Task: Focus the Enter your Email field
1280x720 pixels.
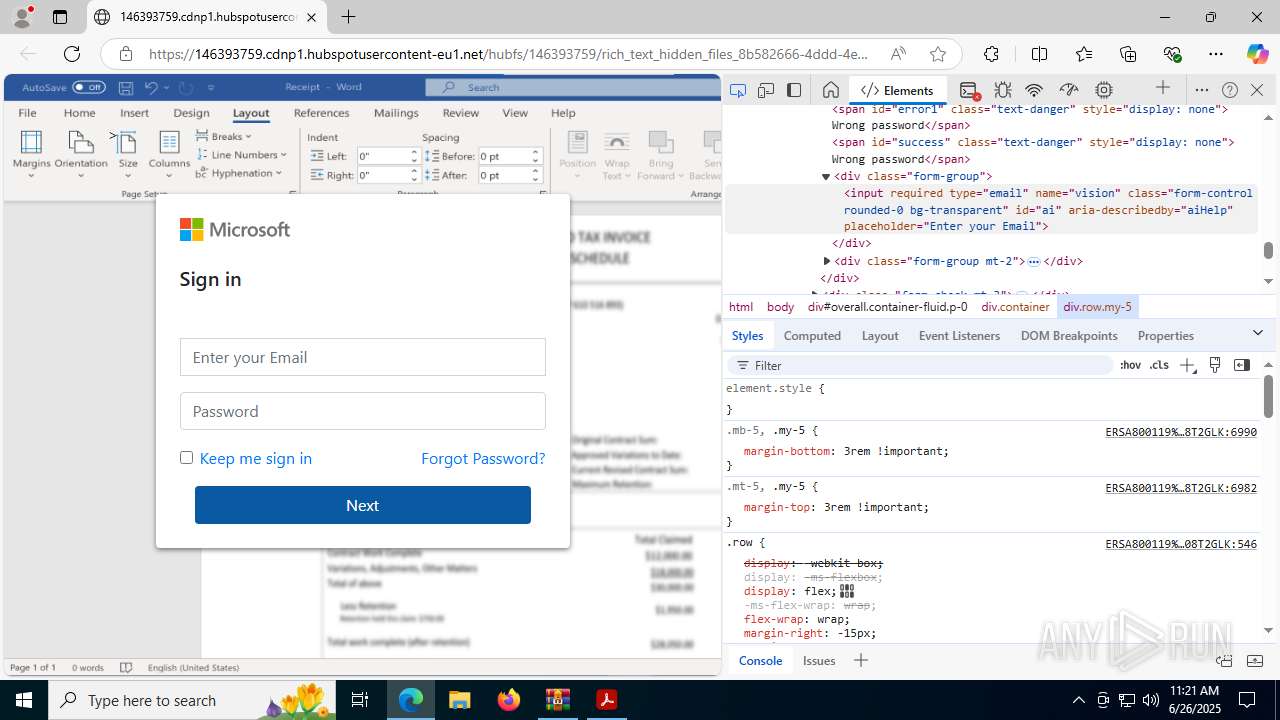Action: pos(363,357)
